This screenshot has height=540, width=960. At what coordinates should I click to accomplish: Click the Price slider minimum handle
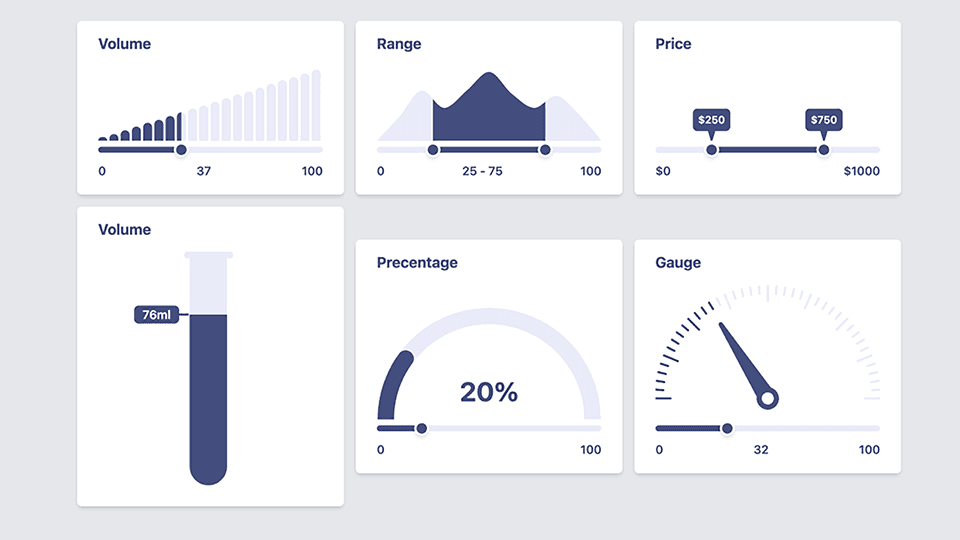pos(711,150)
